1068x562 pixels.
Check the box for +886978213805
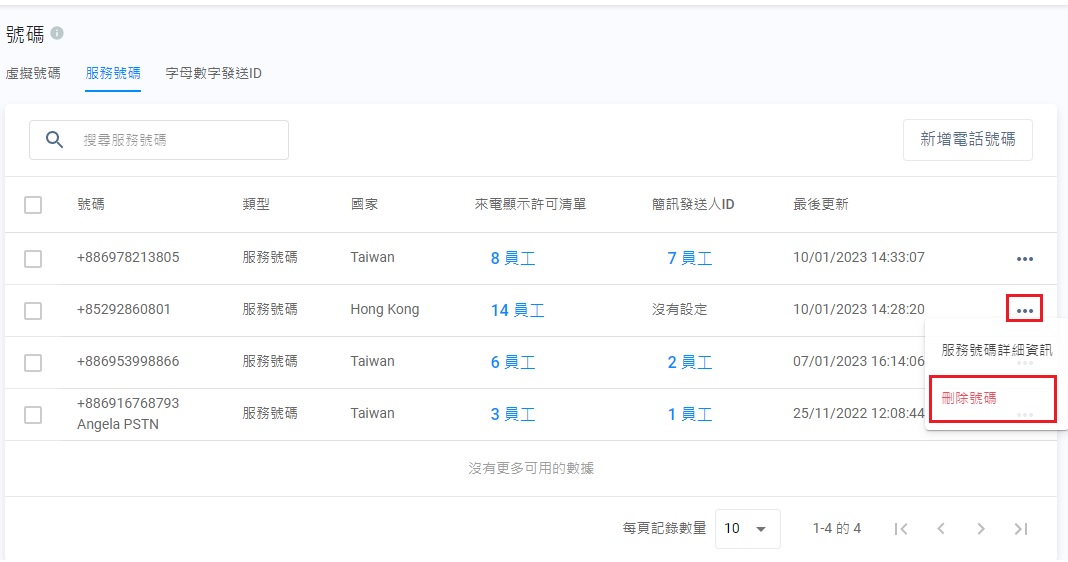tap(33, 258)
